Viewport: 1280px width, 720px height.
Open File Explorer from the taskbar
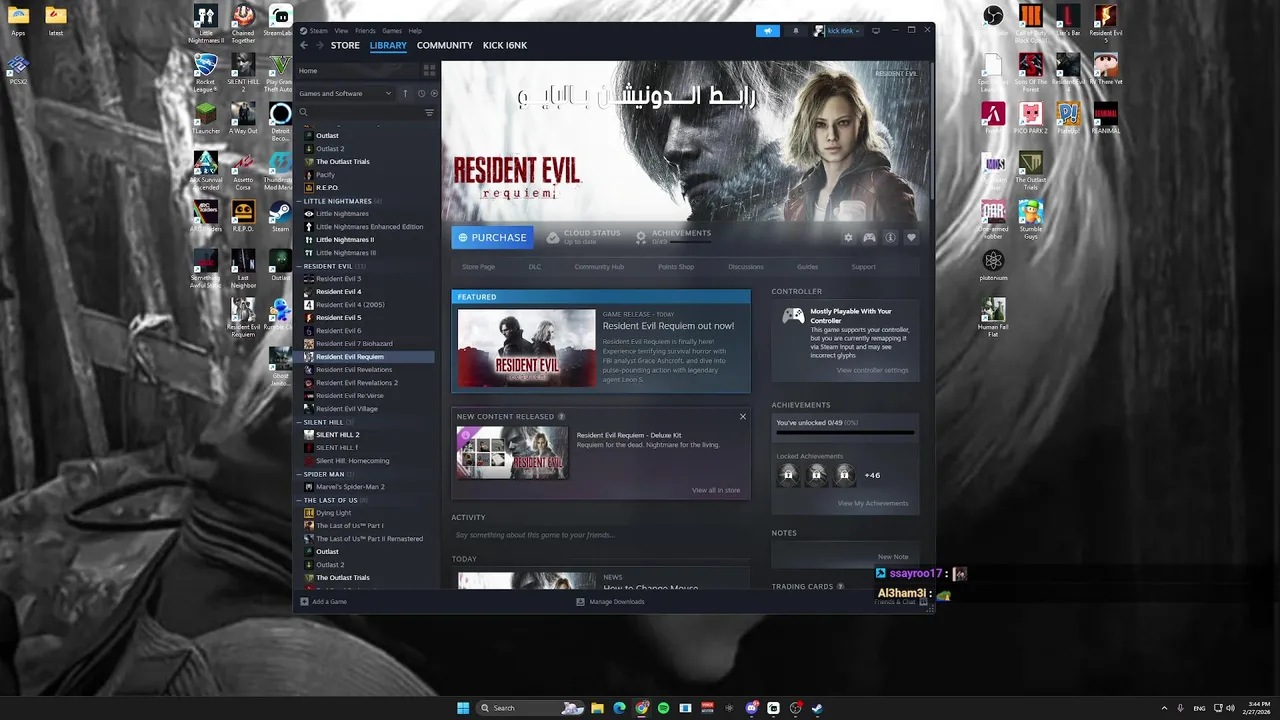[597, 708]
